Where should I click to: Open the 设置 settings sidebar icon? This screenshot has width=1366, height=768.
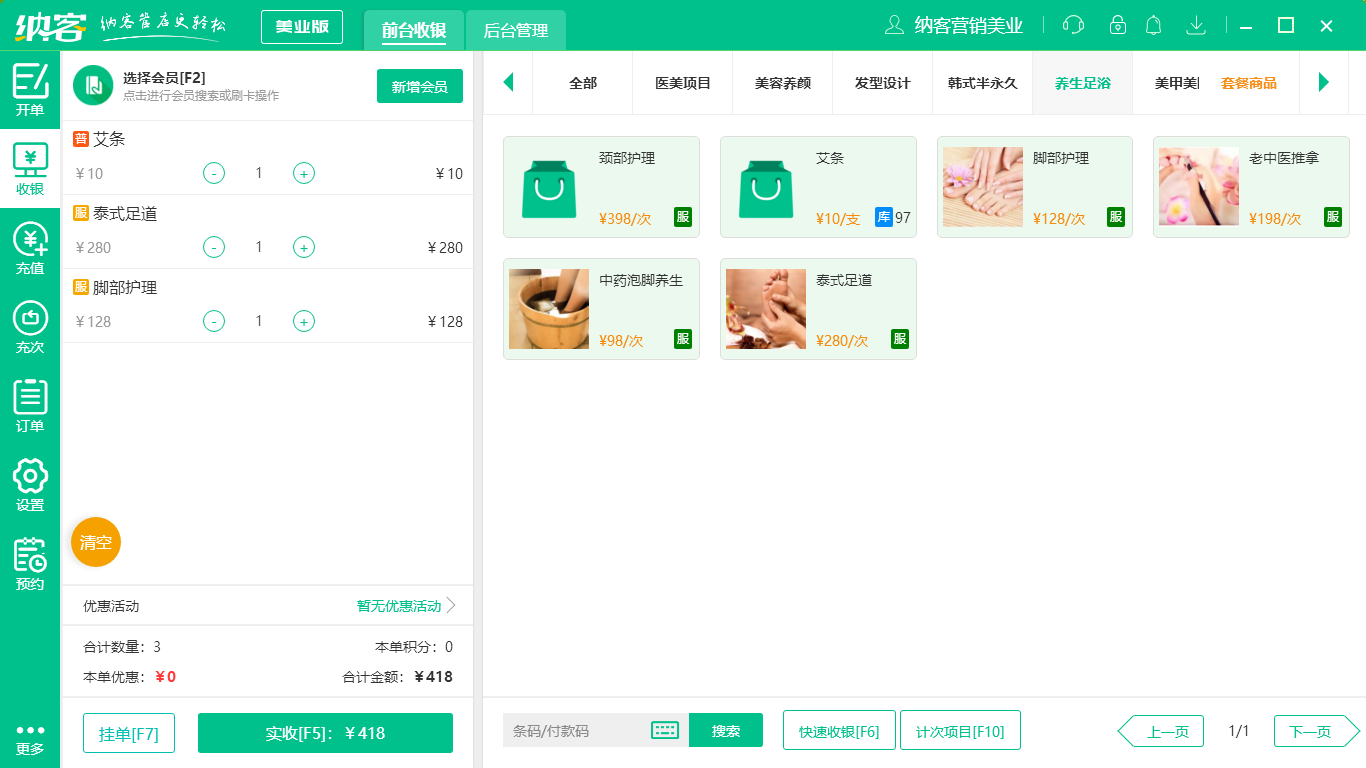pos(30,486)
